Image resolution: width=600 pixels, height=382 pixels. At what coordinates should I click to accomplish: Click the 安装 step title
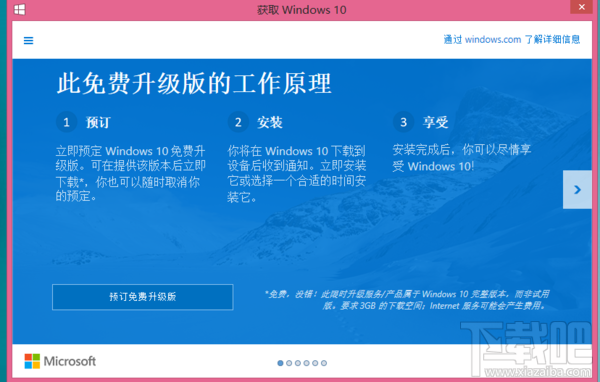[270, 122]
